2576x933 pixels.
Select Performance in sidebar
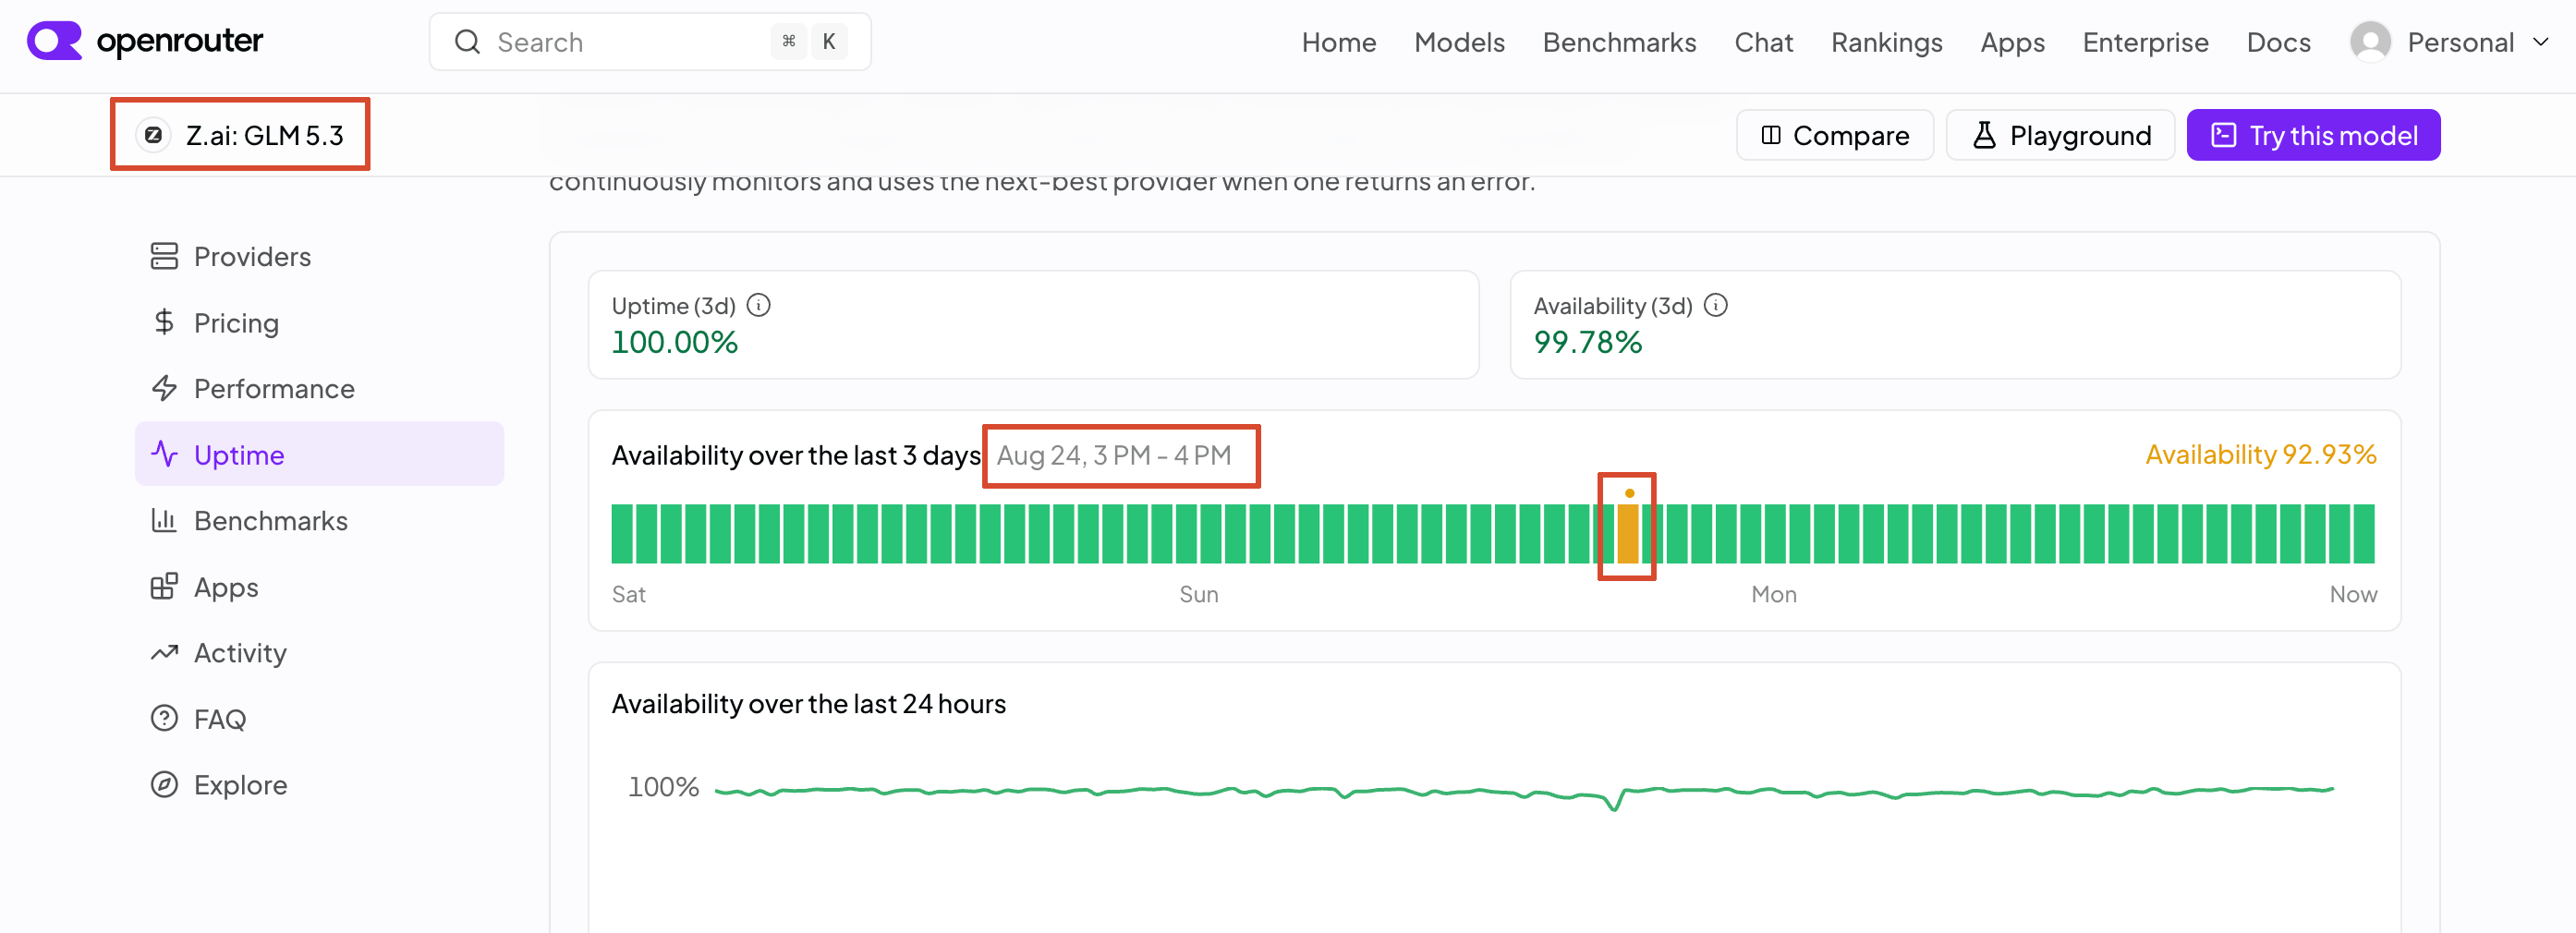pos(319,389)
